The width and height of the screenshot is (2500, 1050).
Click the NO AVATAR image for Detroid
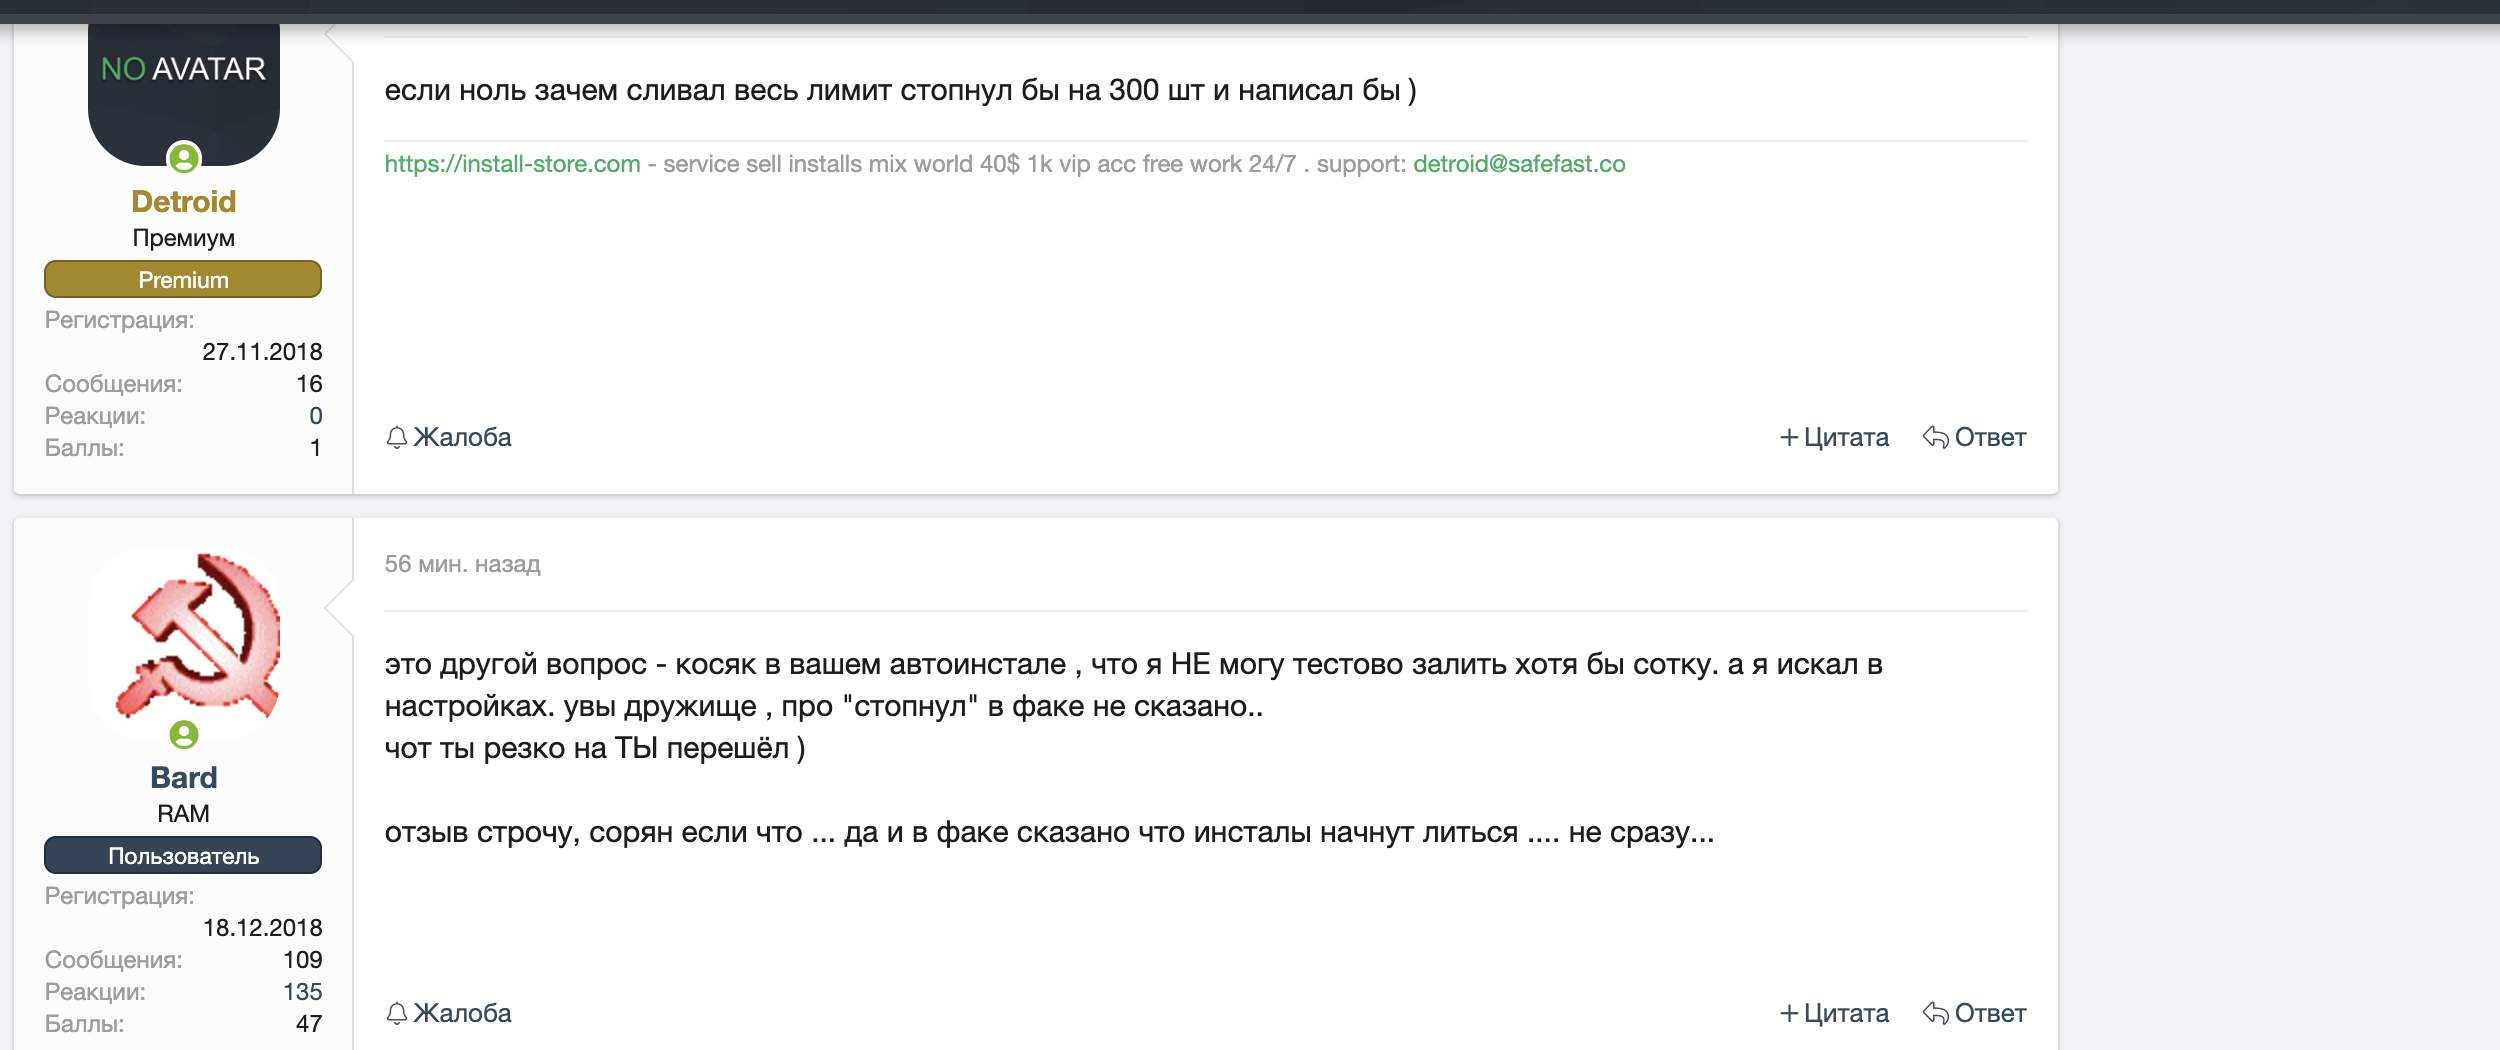tap(184, 70)
